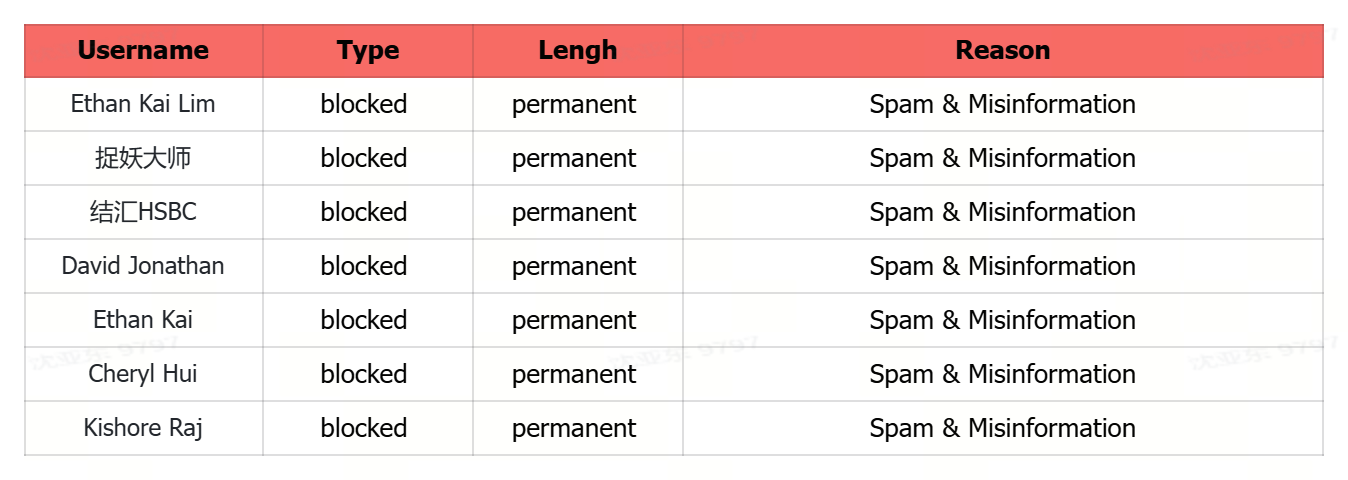Select the blocked cell in 结汇HSBC row

point(364,212)
